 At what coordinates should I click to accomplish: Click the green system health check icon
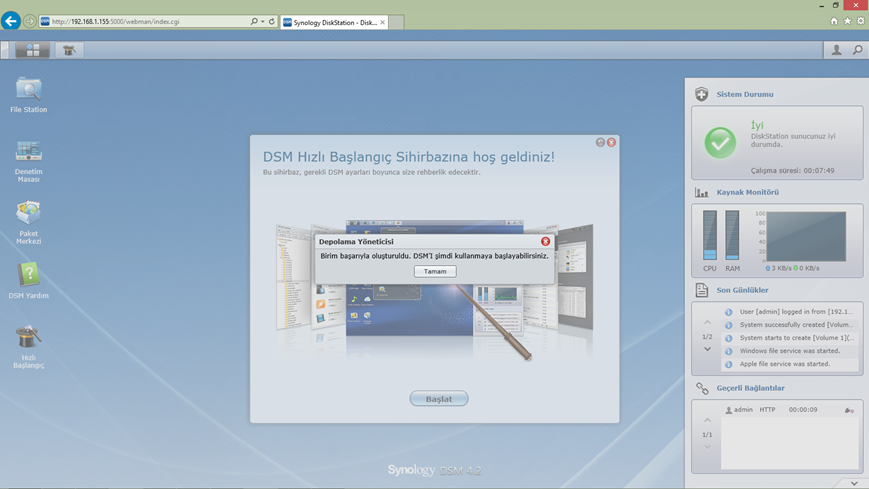720,142
